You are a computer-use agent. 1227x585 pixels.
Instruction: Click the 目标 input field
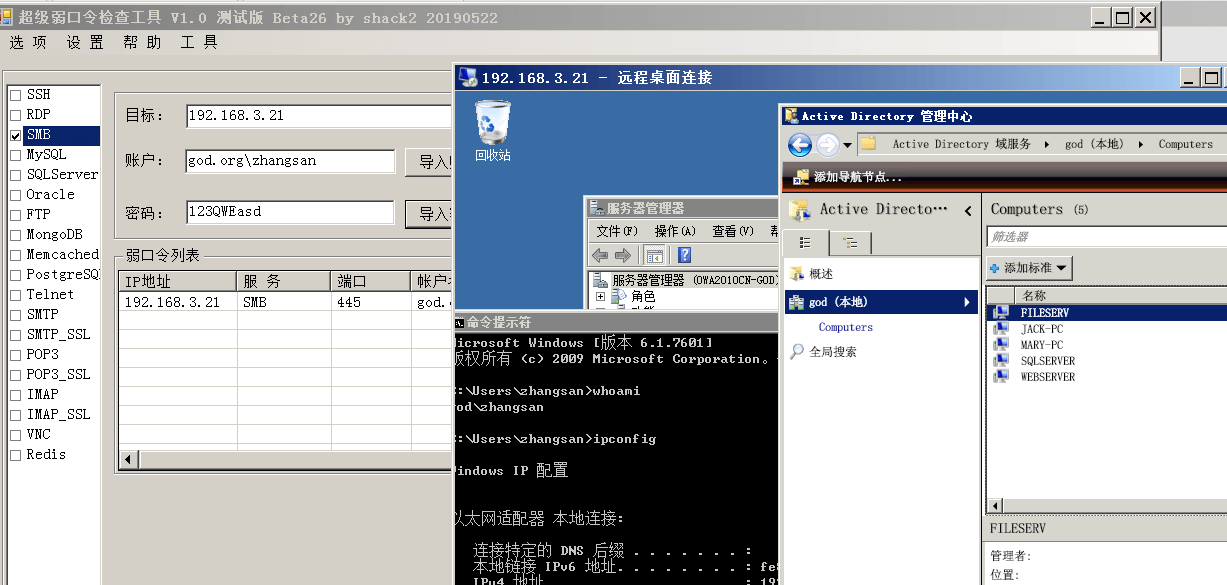pyautogui.click(x=319, y=116)
